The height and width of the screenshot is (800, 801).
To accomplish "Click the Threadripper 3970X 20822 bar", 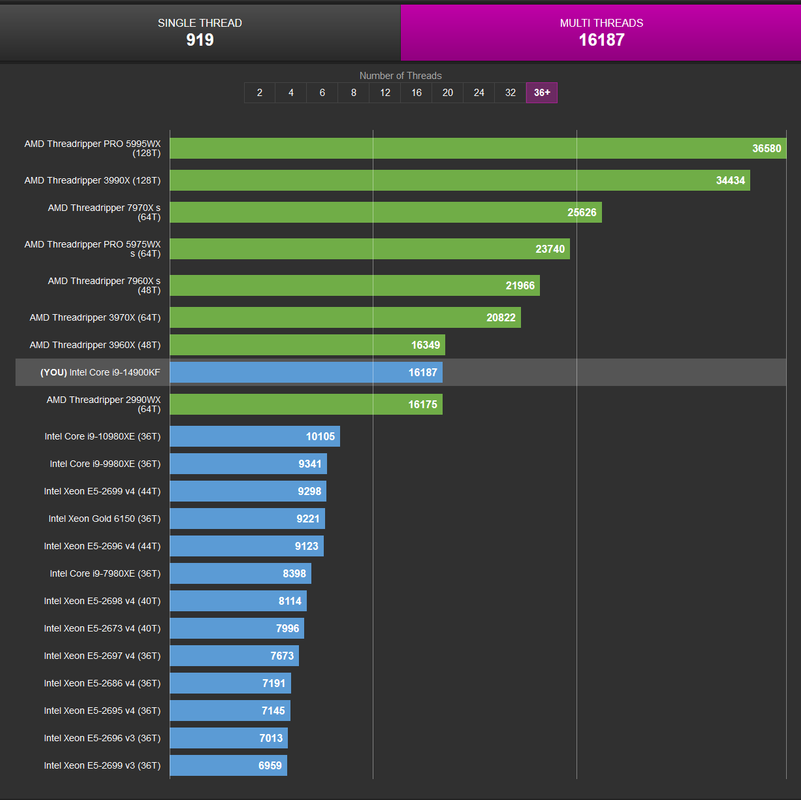I will [345, 317].
